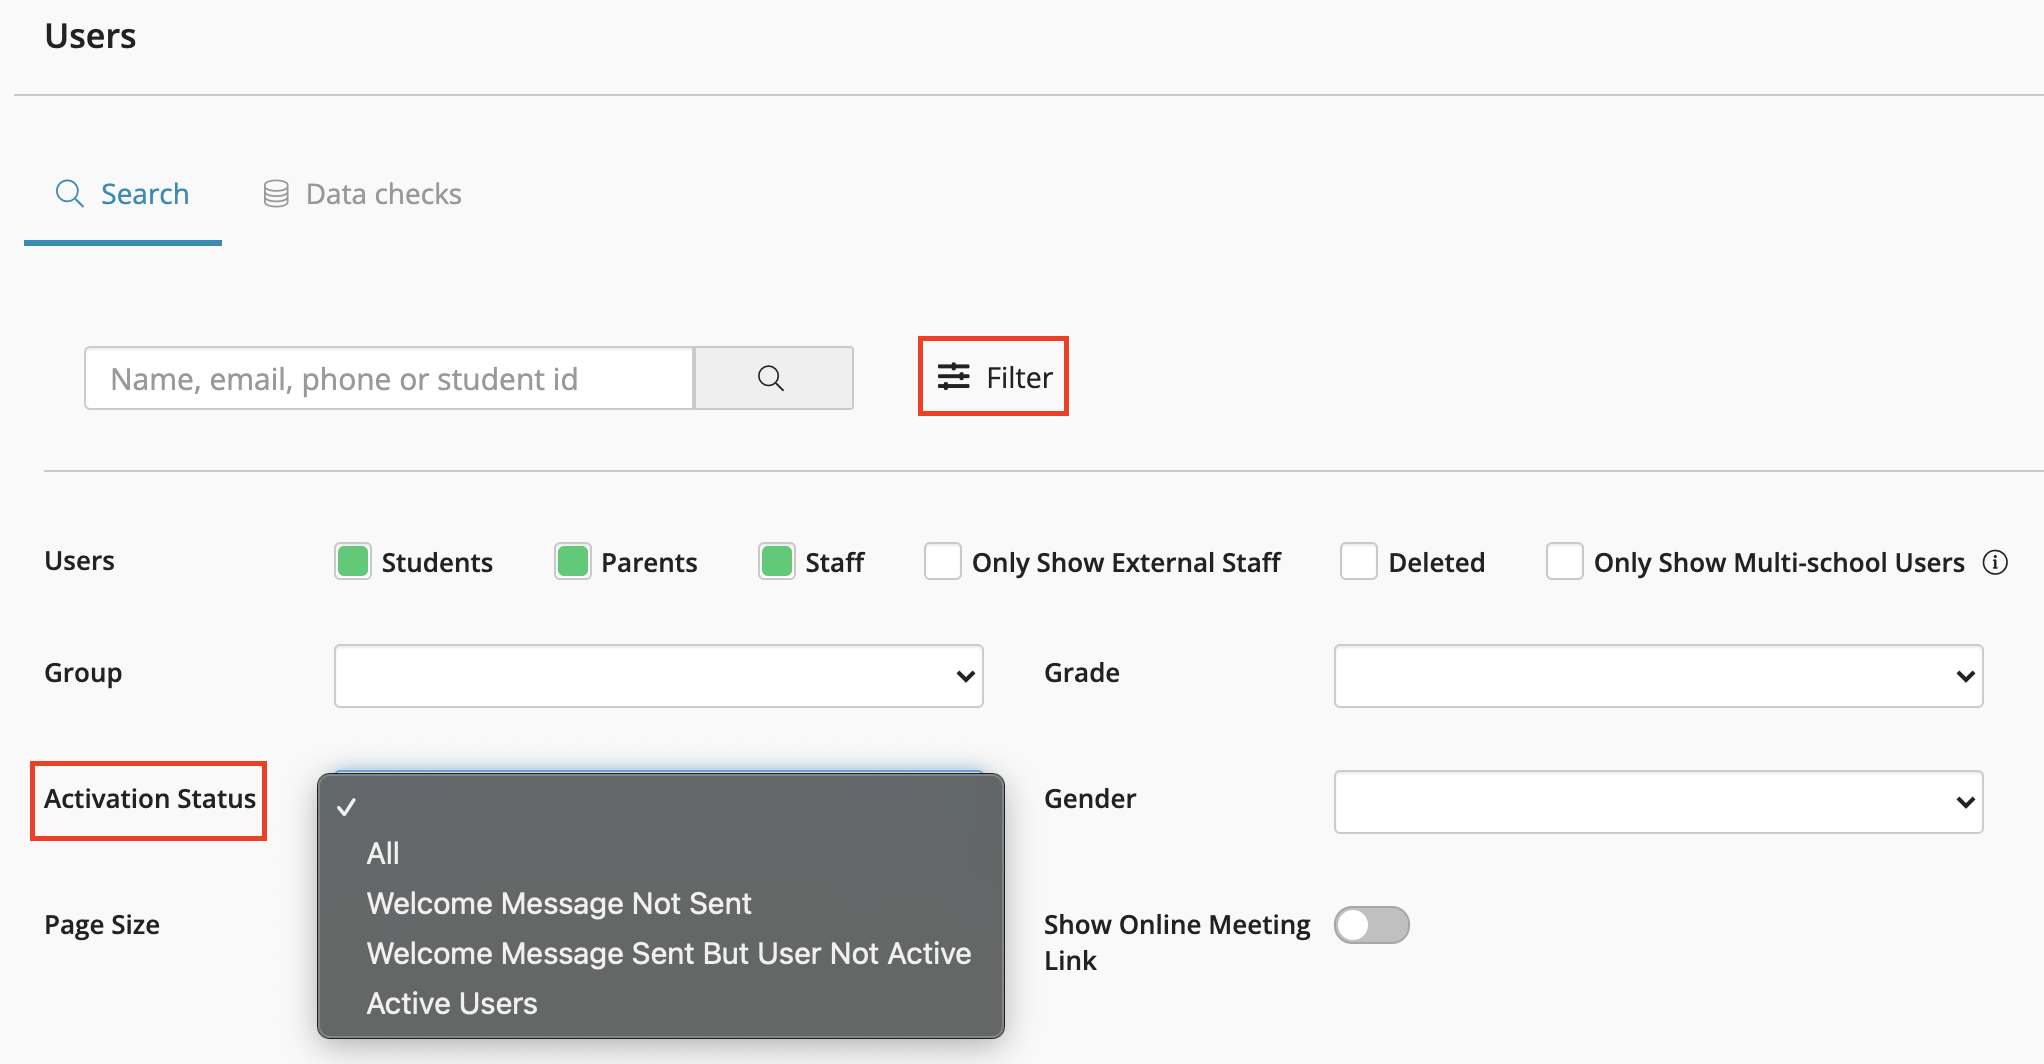Click the magnifier search button
Viewport: 2044px width, 1064px height.
pyautogui.click(x=773, y=378)
